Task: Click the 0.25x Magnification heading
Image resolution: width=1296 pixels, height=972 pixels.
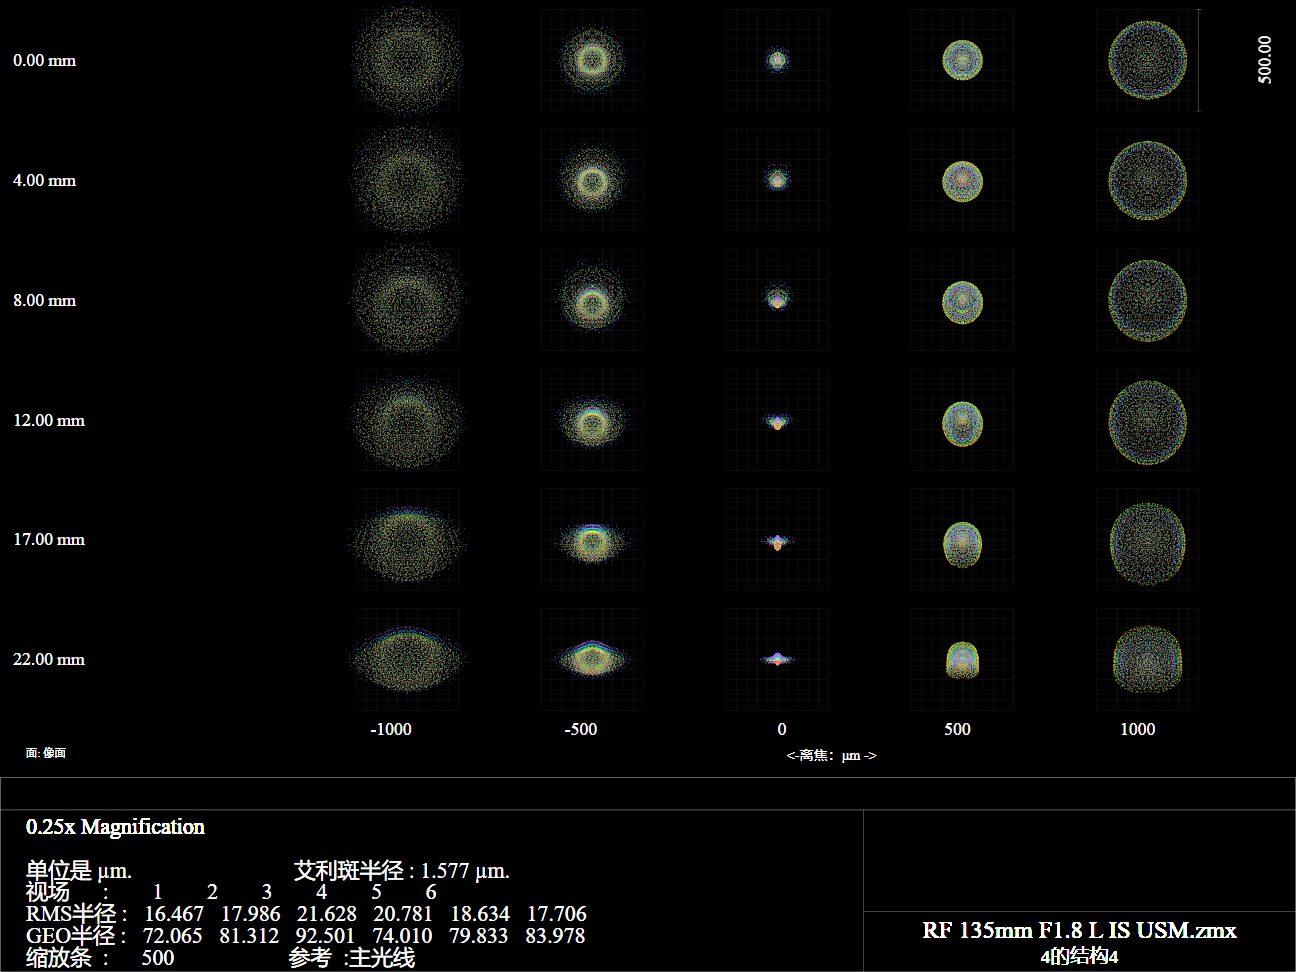Action: point(115,827)
